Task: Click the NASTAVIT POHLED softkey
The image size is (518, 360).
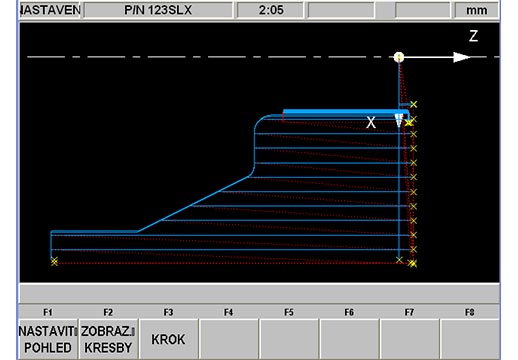Action: pos(48,339)
